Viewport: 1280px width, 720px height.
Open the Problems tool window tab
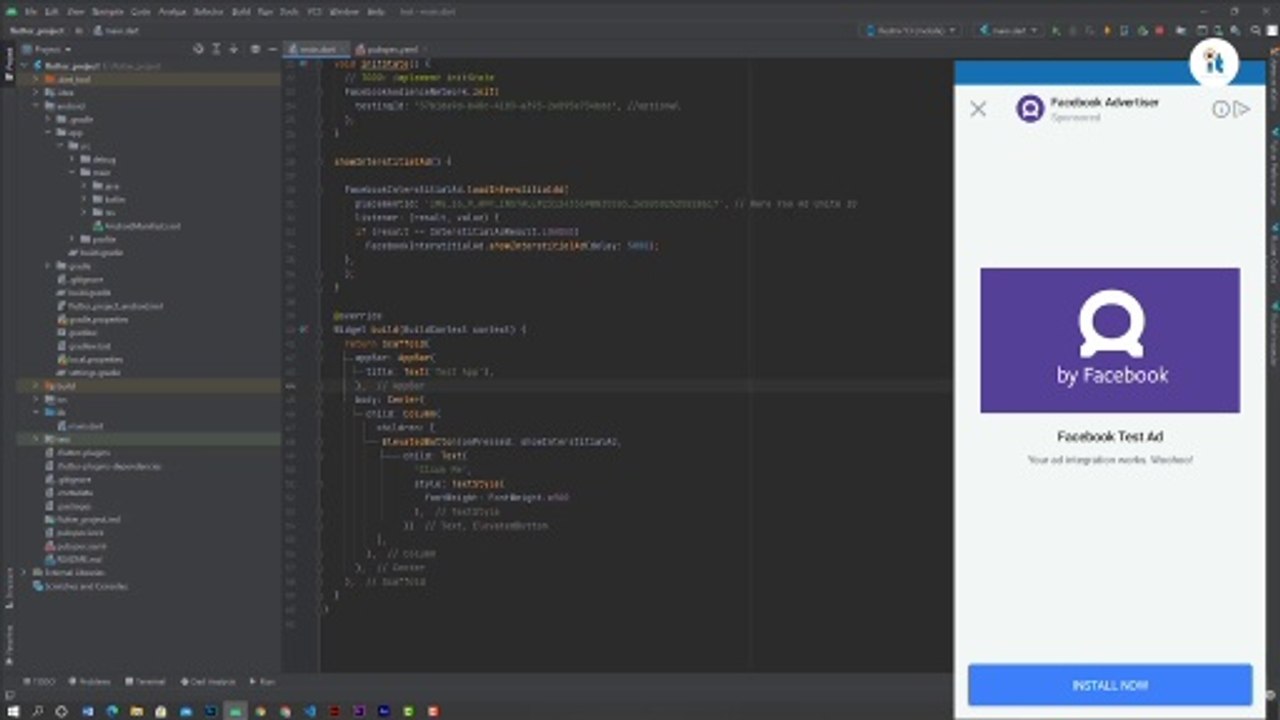[x=90, y=681]
